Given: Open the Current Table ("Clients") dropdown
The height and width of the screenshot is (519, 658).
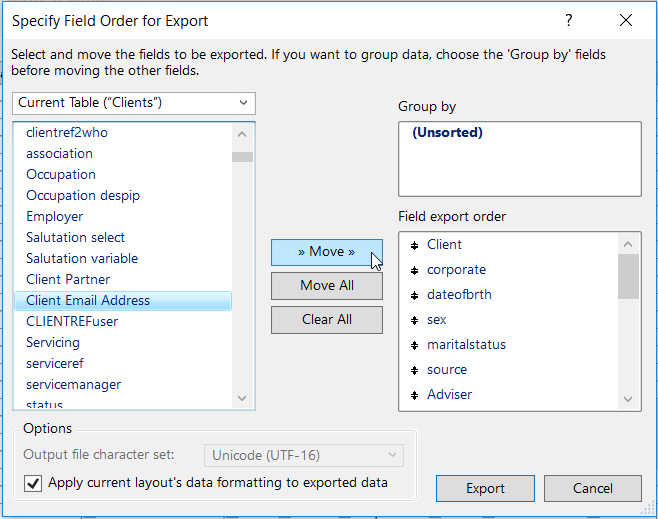Looking at the screenshot, I should click(134, 103).
